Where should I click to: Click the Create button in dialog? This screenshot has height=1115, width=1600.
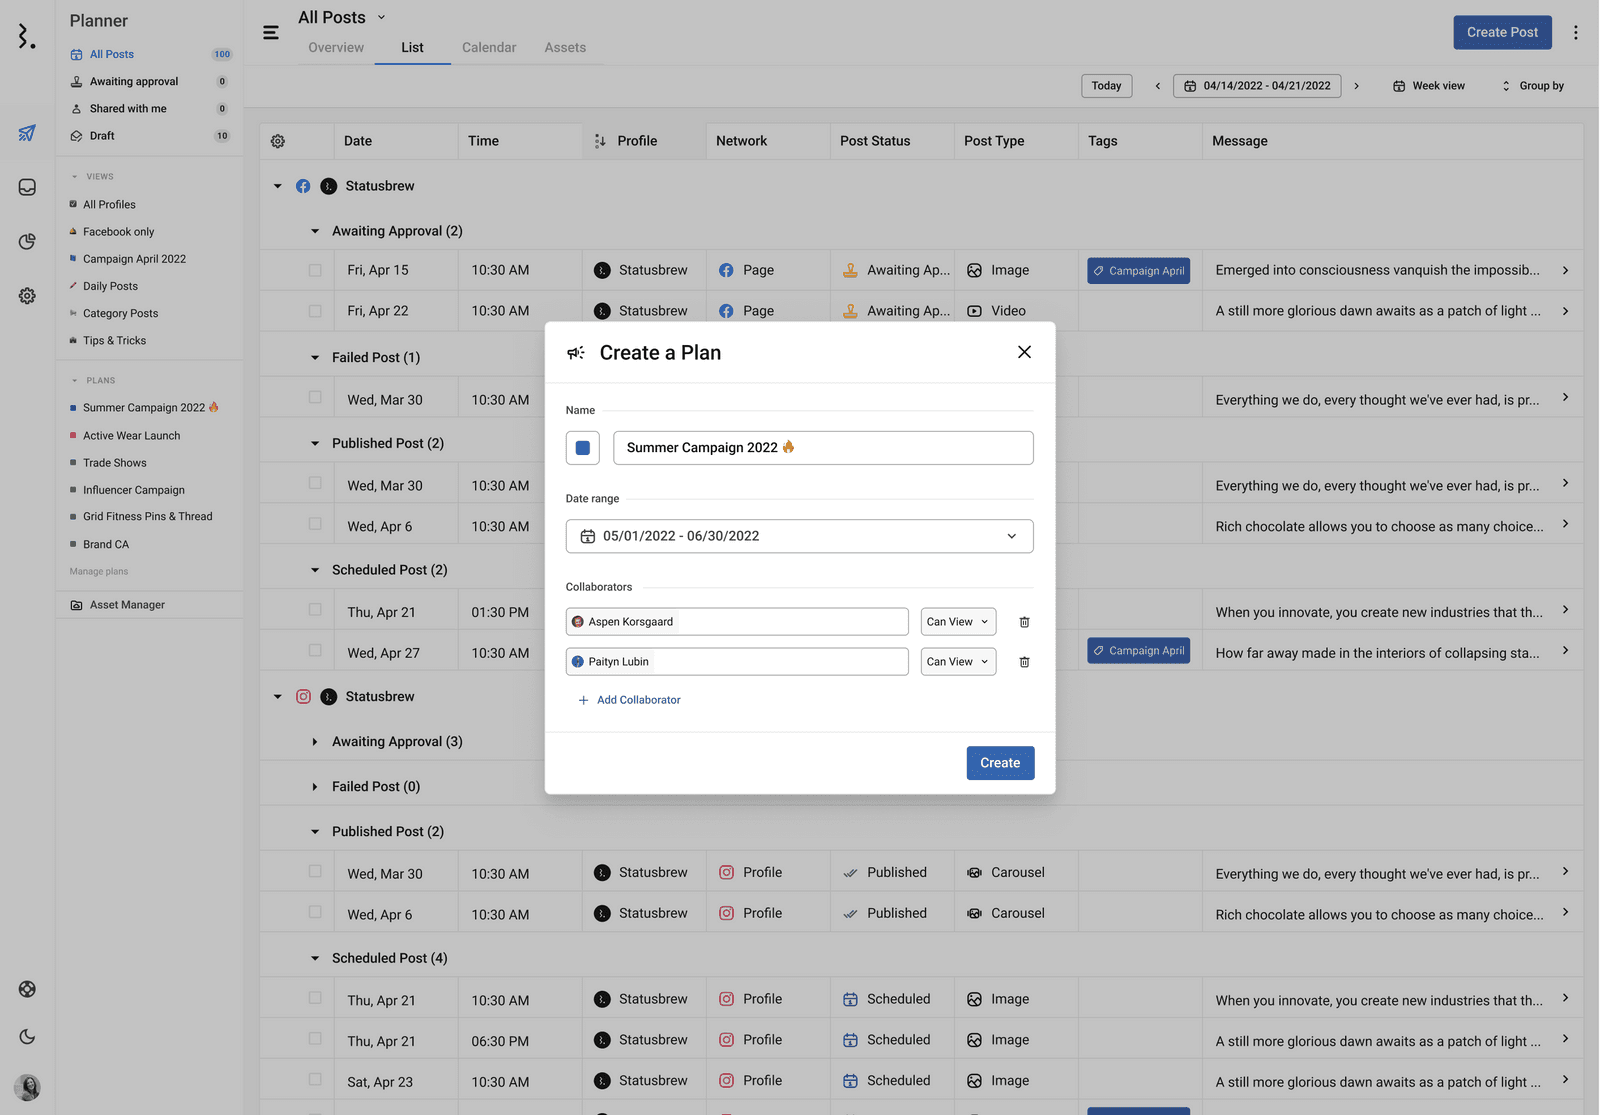tap(999, 763)
